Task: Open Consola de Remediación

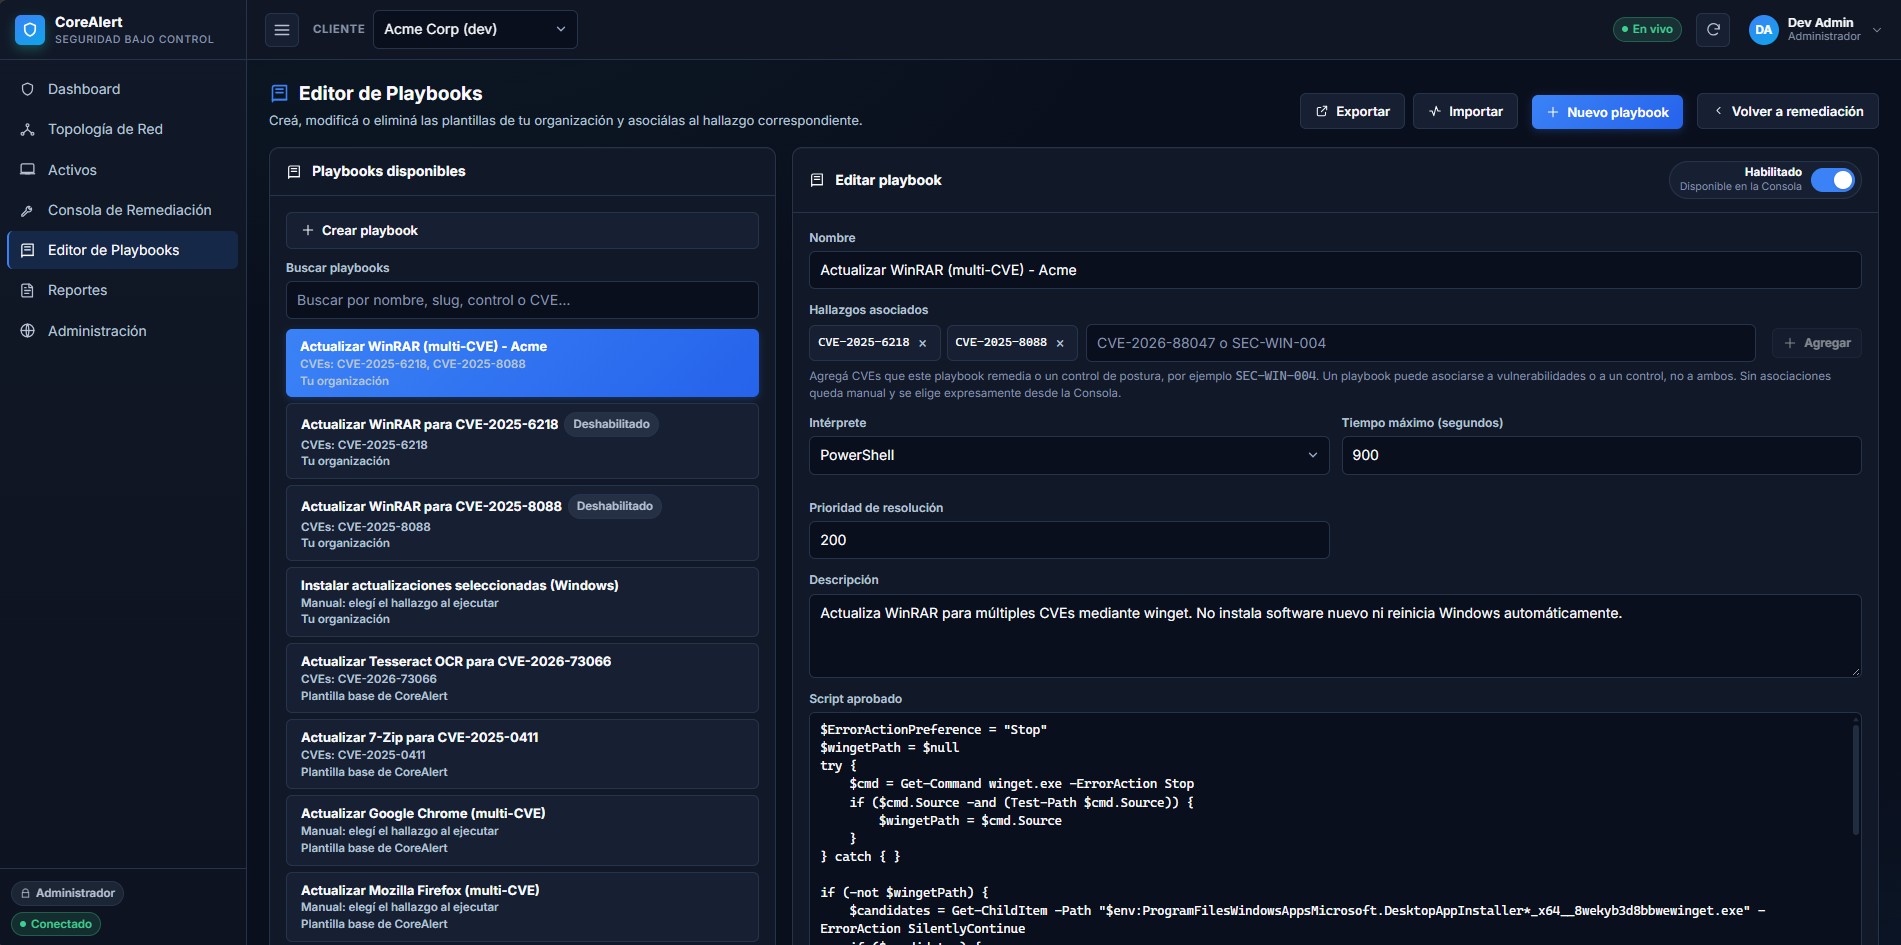Action: [122, 210]
